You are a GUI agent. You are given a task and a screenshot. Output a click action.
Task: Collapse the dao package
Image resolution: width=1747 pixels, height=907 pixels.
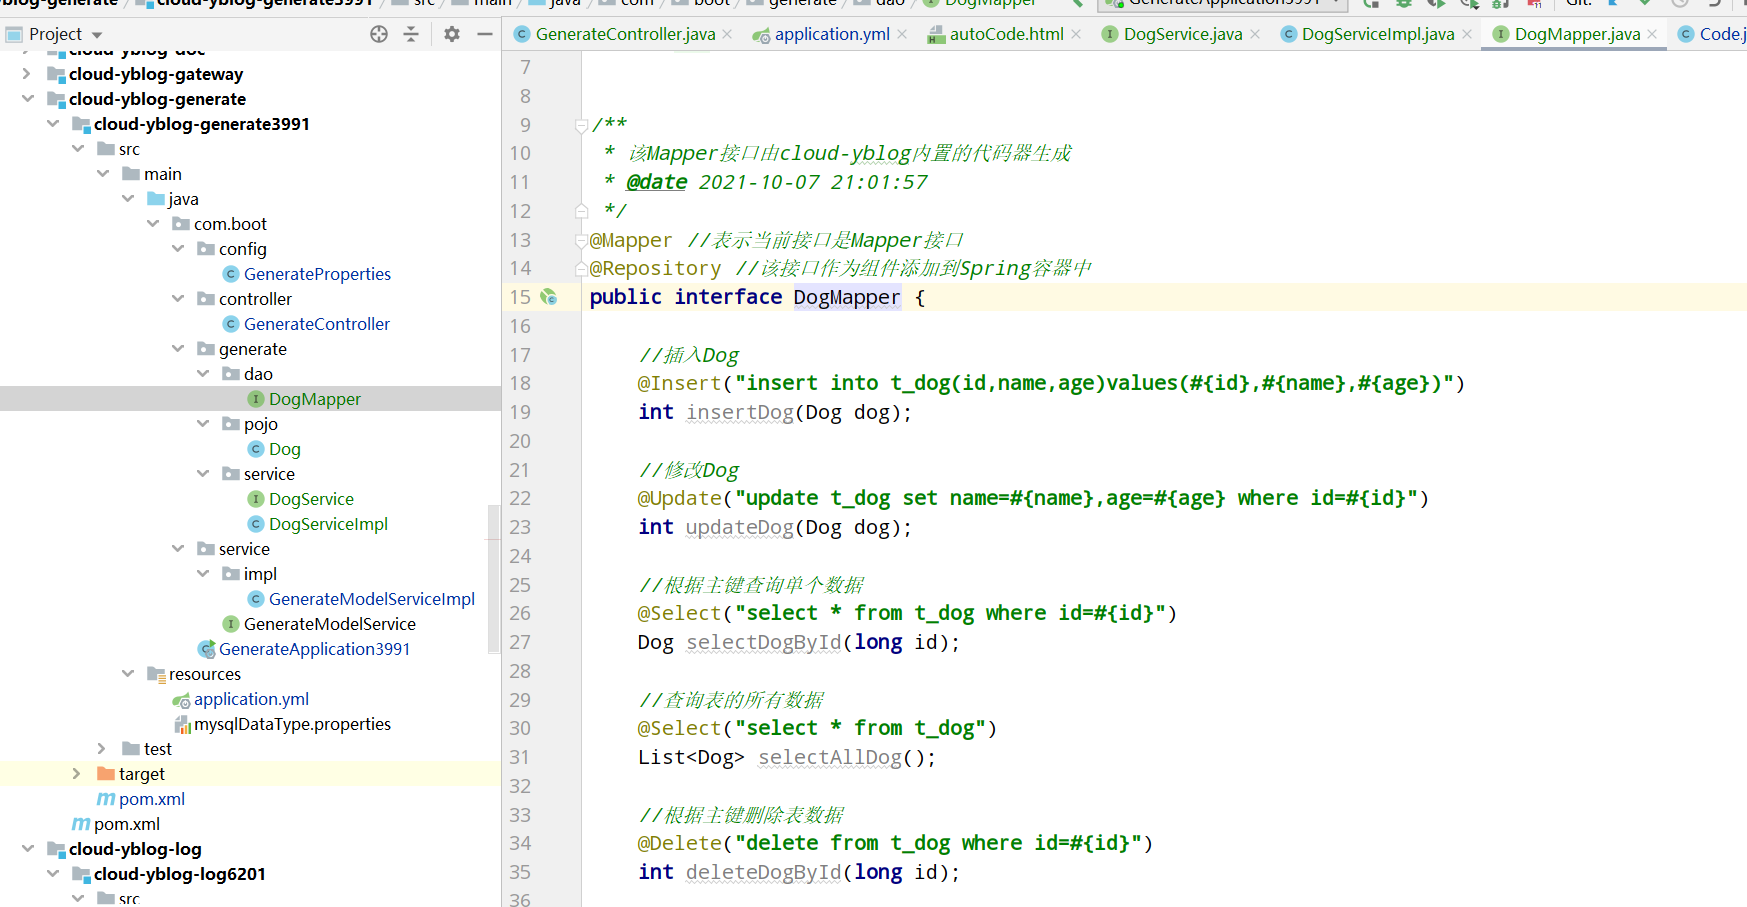[202, 374]
